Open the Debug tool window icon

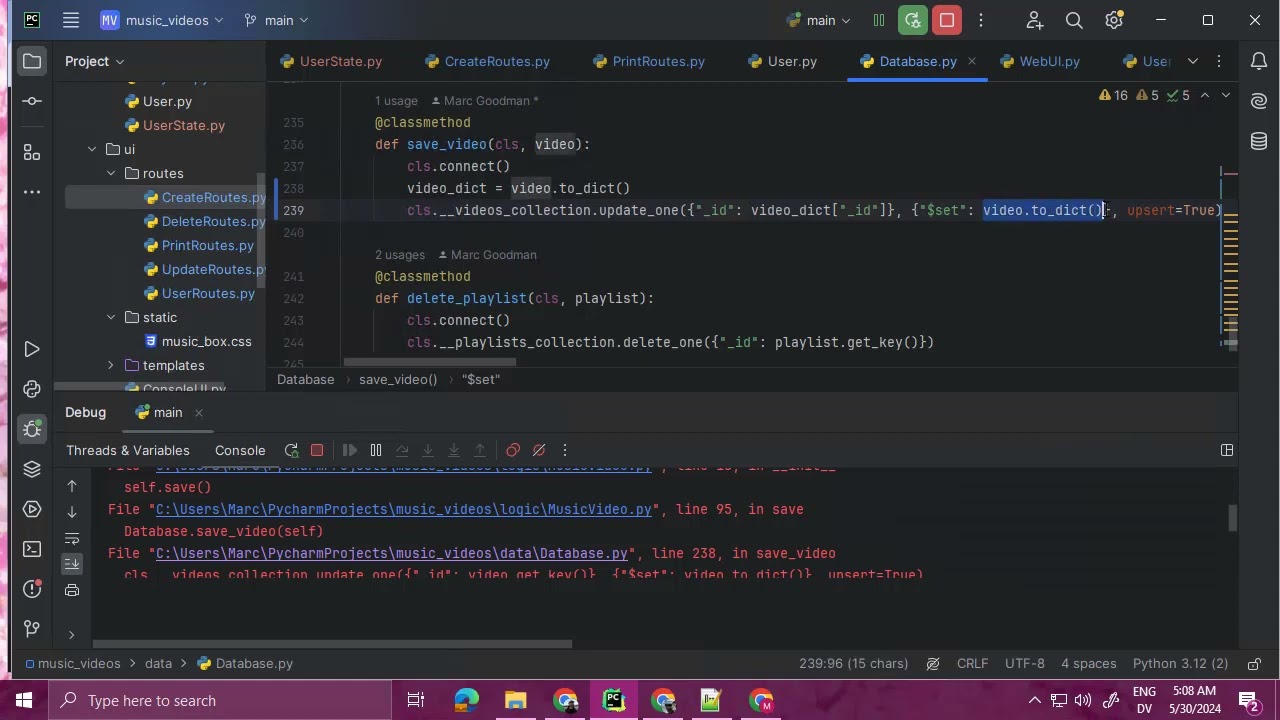tap(32, 429)
